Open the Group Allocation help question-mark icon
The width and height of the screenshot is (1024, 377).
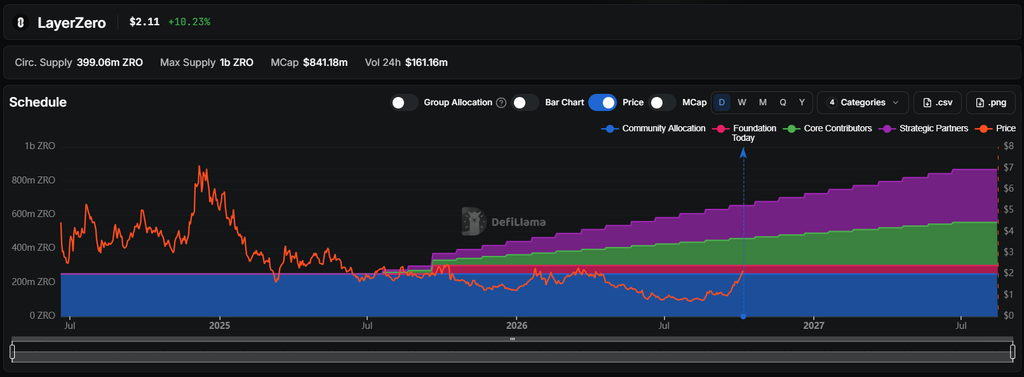501,103
